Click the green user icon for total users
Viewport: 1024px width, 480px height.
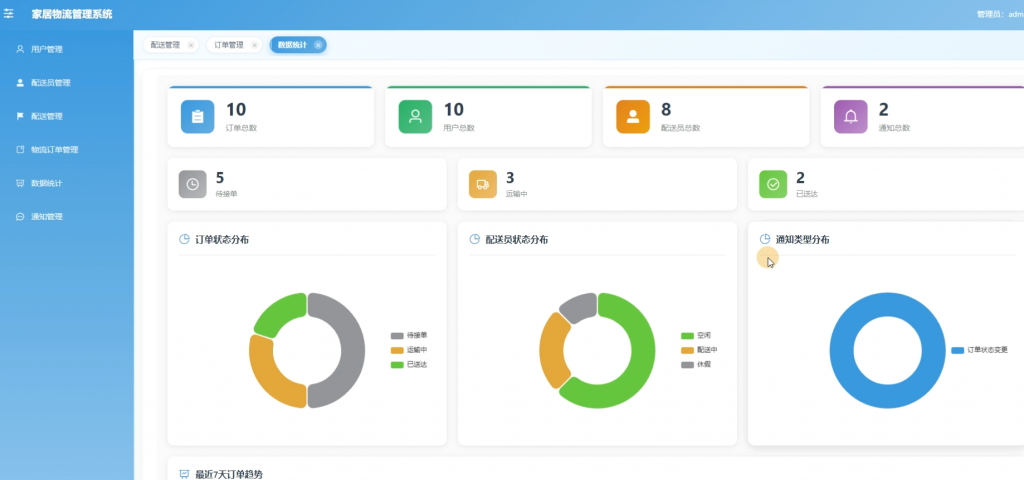(x=415, y=117)
